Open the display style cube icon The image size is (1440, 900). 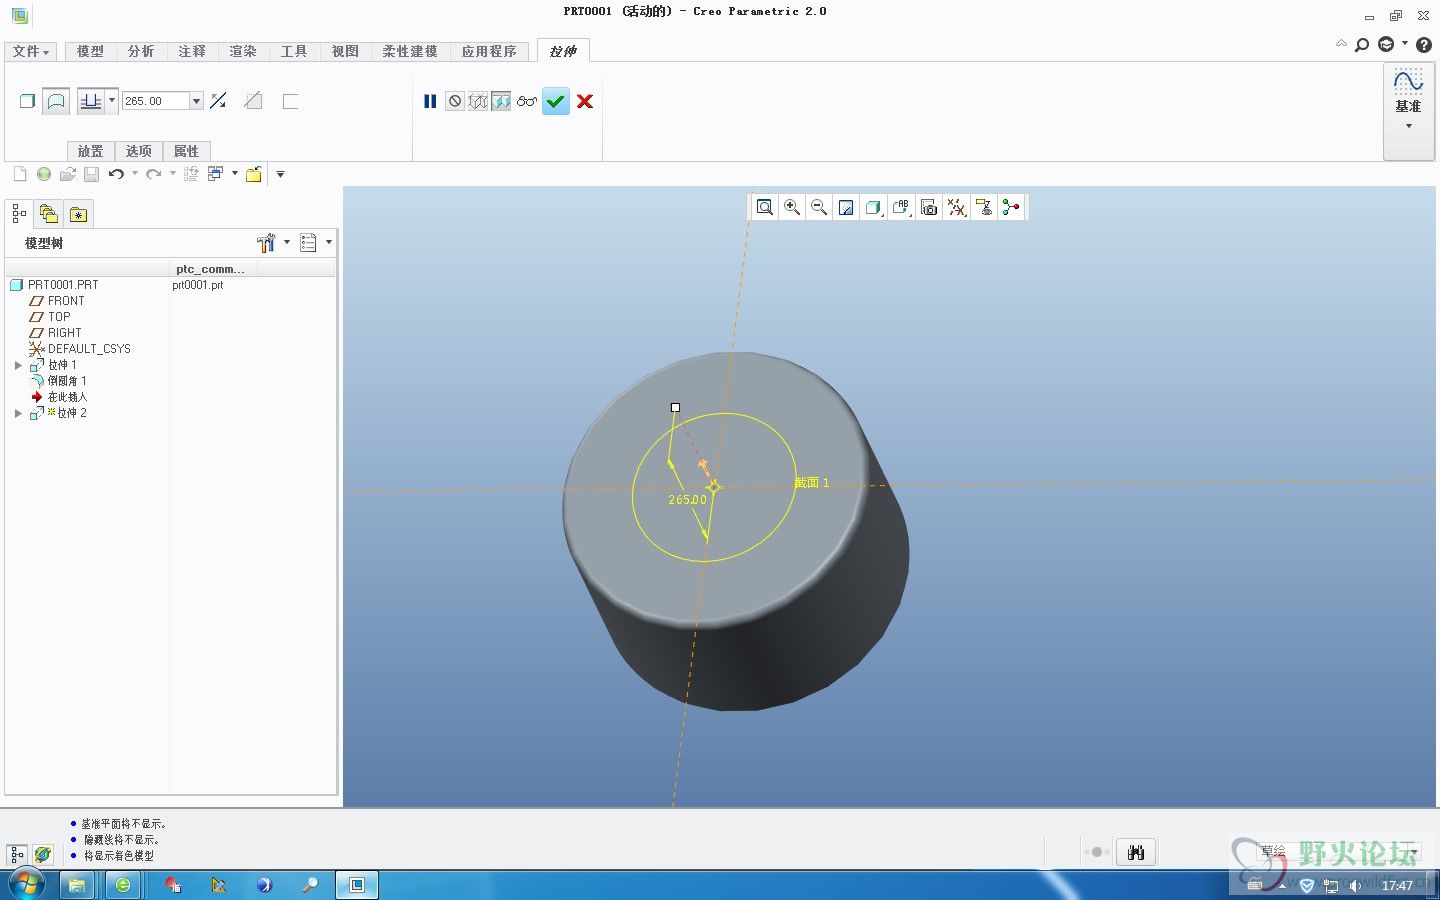point(873,207)
